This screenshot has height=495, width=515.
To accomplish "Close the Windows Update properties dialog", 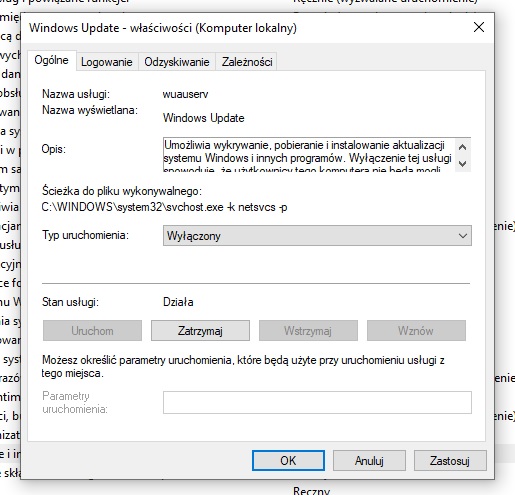I will (x=479, y=27).
